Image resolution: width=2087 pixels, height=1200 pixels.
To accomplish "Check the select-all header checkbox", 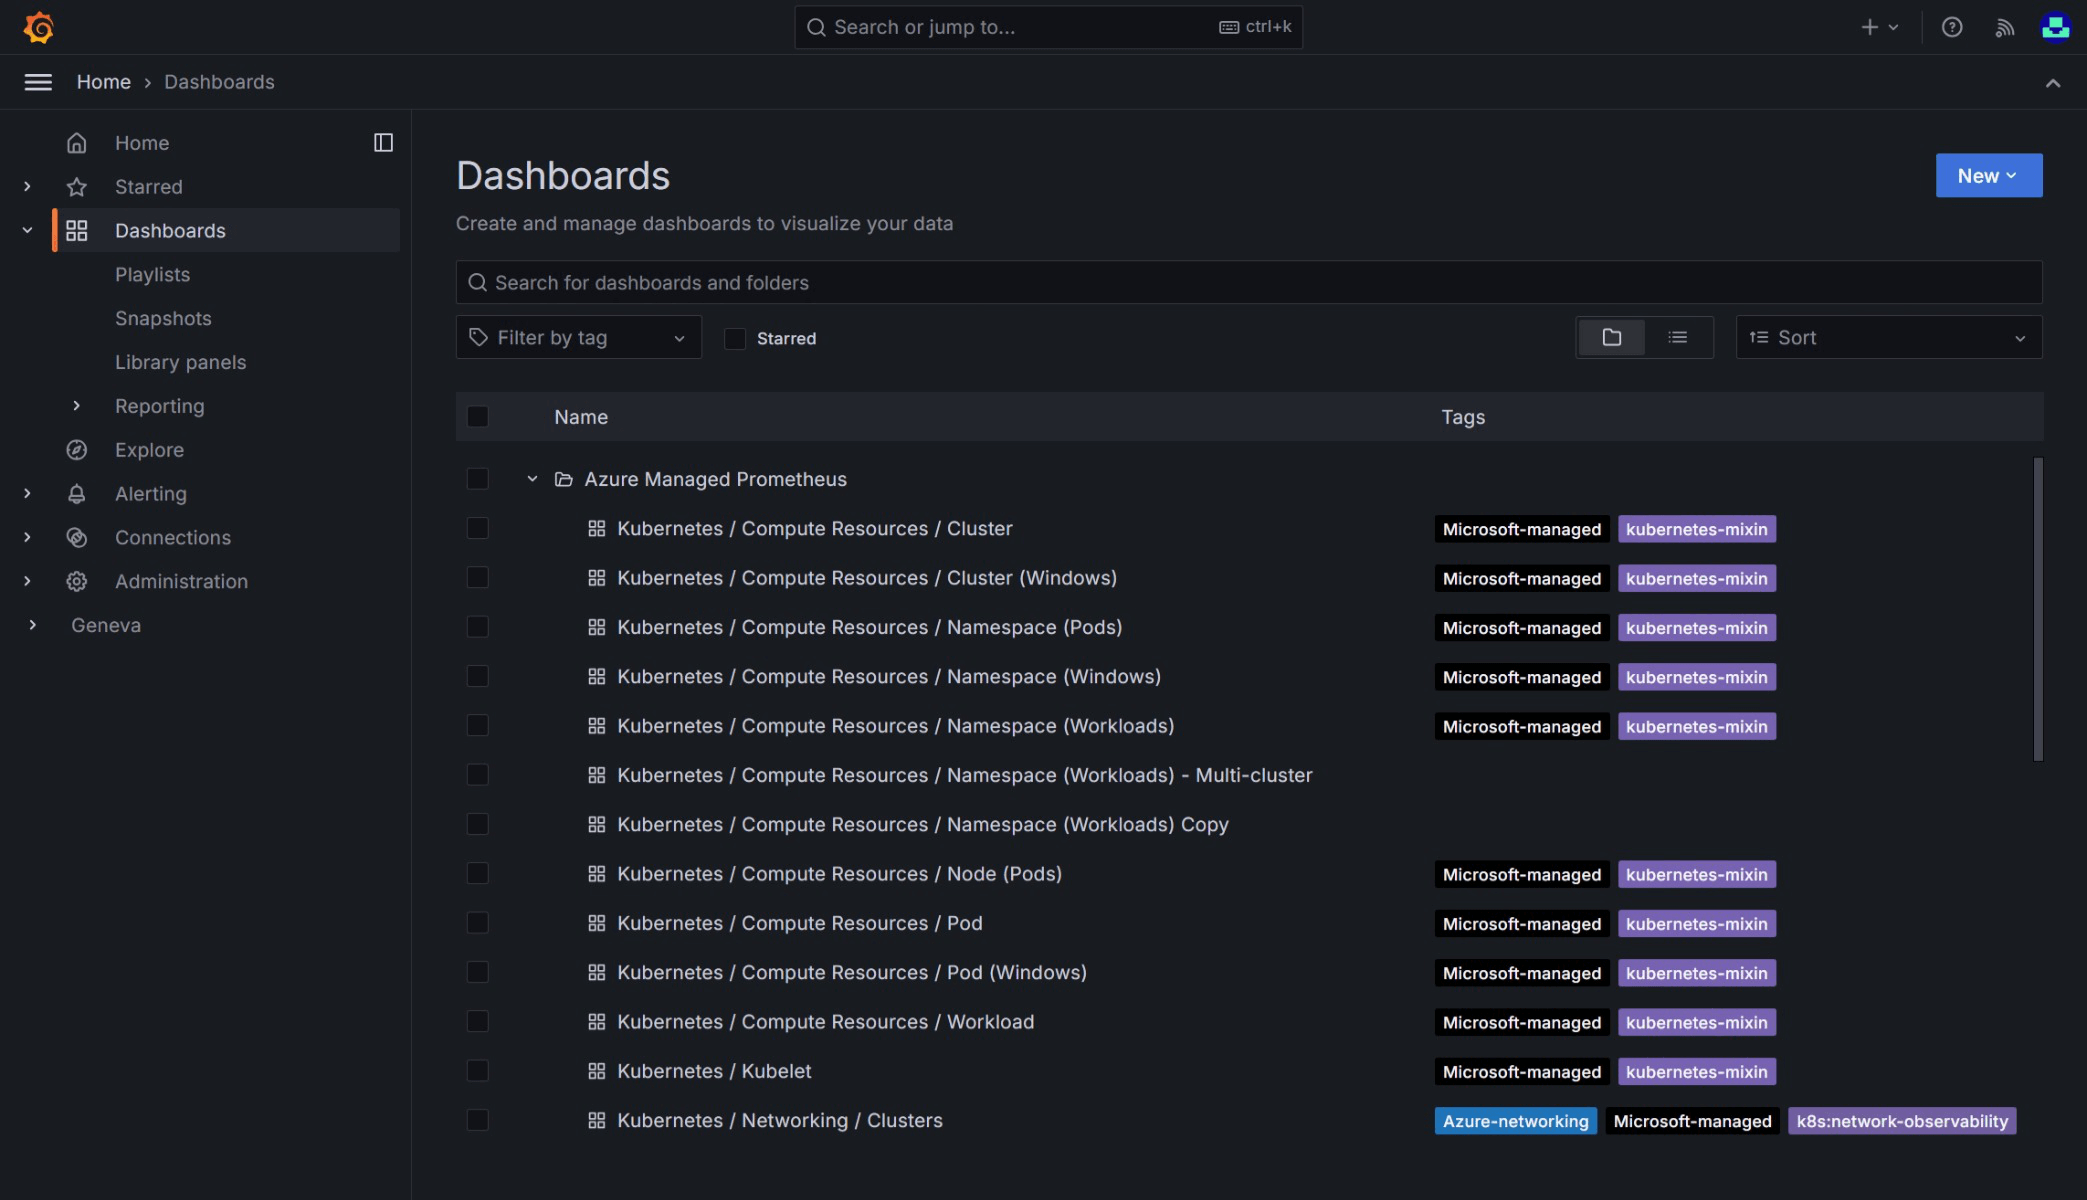I will (478, 417).
